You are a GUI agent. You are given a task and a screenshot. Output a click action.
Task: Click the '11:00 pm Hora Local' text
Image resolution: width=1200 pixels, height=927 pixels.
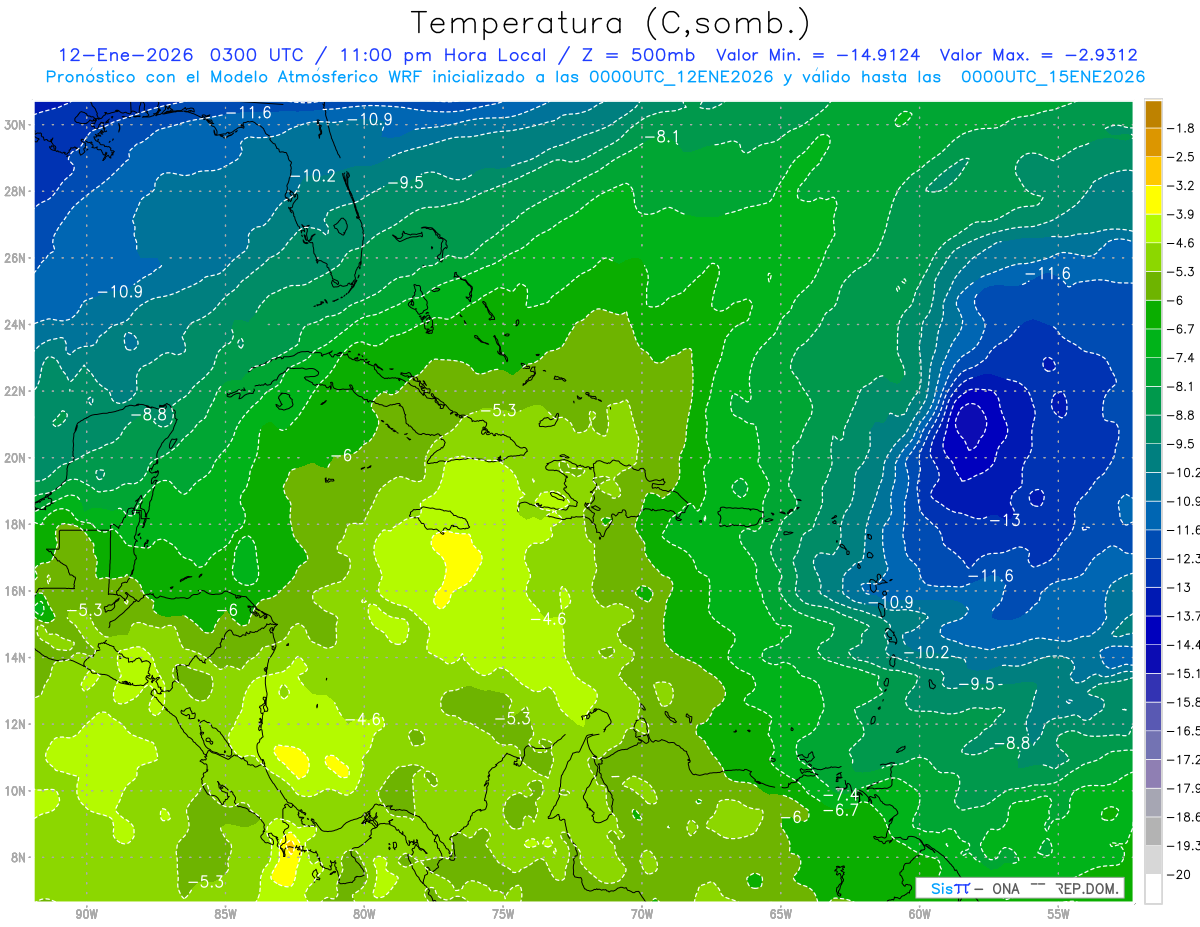click(445, 55)
